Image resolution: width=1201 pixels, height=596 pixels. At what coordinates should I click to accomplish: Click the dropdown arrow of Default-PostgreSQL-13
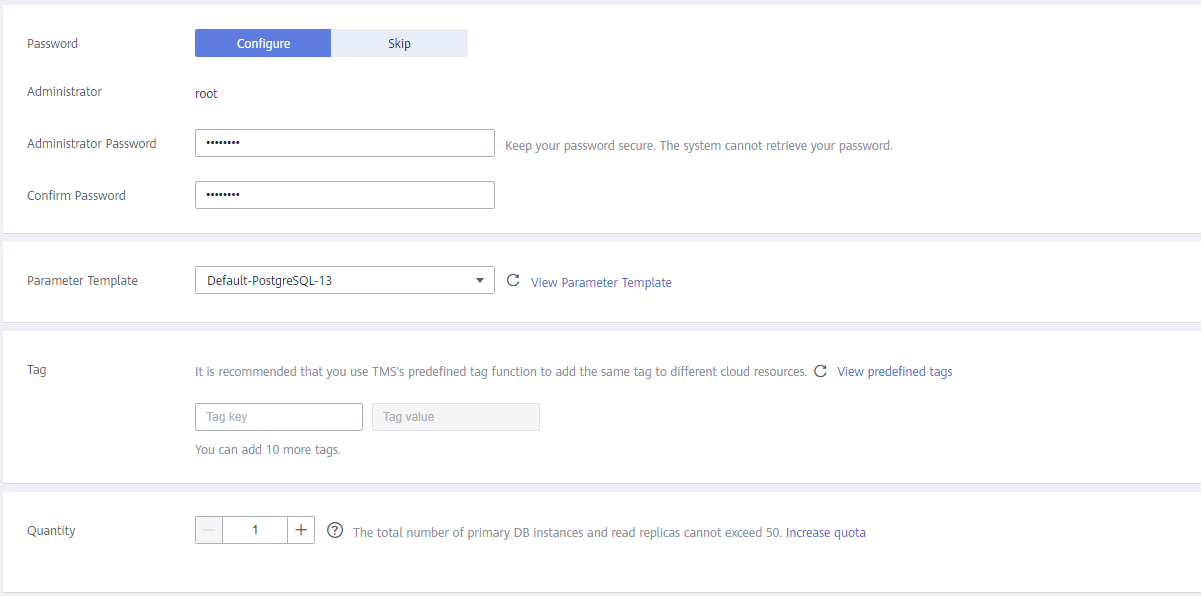(479, 281)
